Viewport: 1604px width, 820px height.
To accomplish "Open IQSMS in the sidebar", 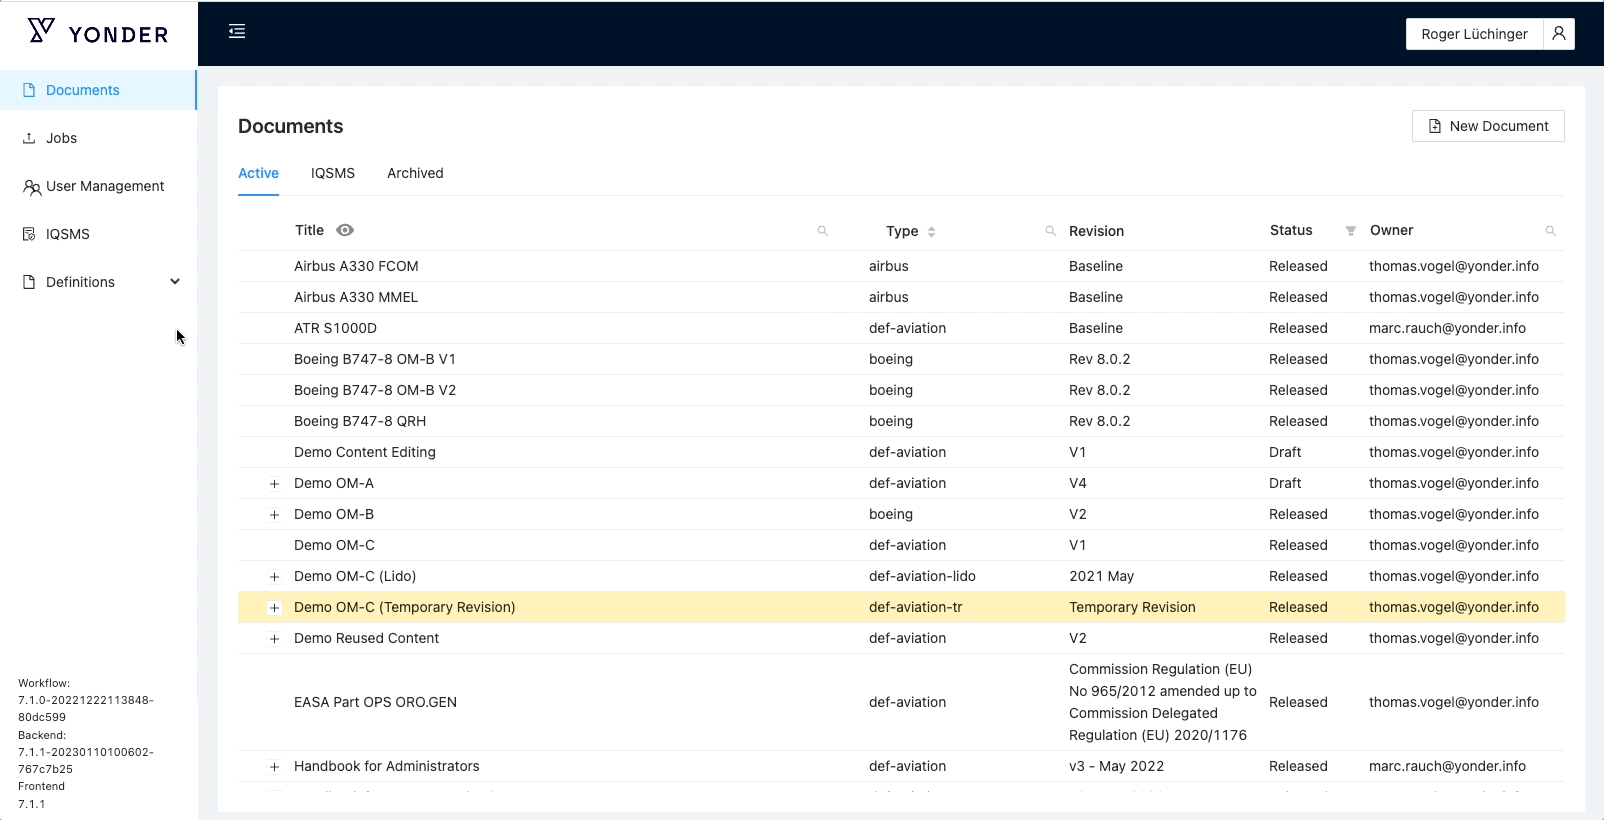I will point(98,234).
